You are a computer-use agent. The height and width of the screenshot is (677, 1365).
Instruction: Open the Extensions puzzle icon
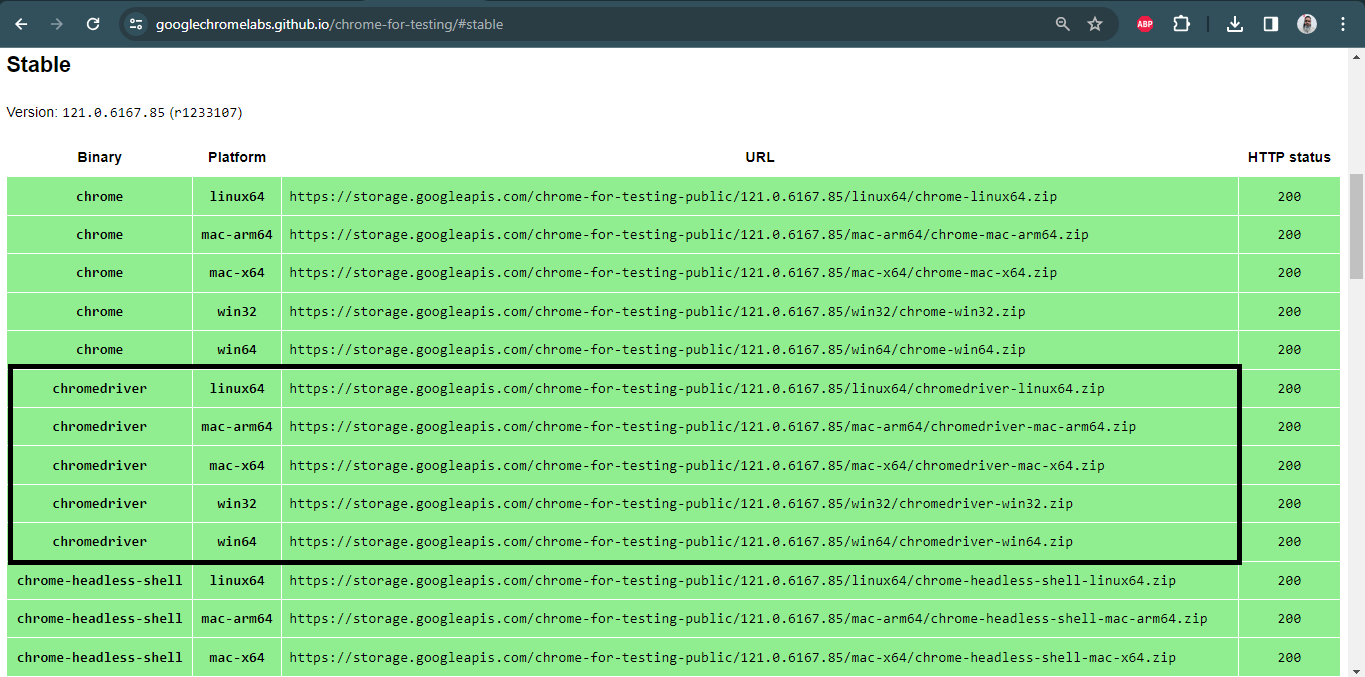coord(1181,24)
